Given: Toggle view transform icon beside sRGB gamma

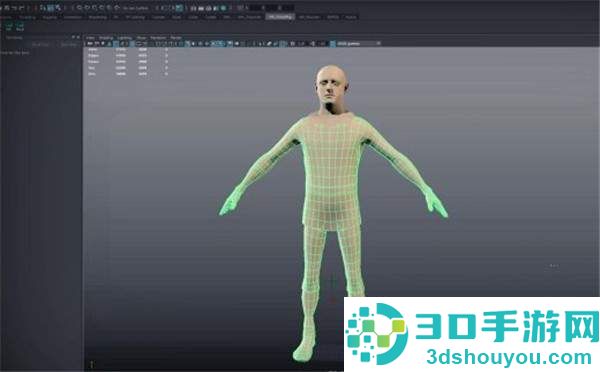Looking at the screenshot, I should click(x=333, y=44).
